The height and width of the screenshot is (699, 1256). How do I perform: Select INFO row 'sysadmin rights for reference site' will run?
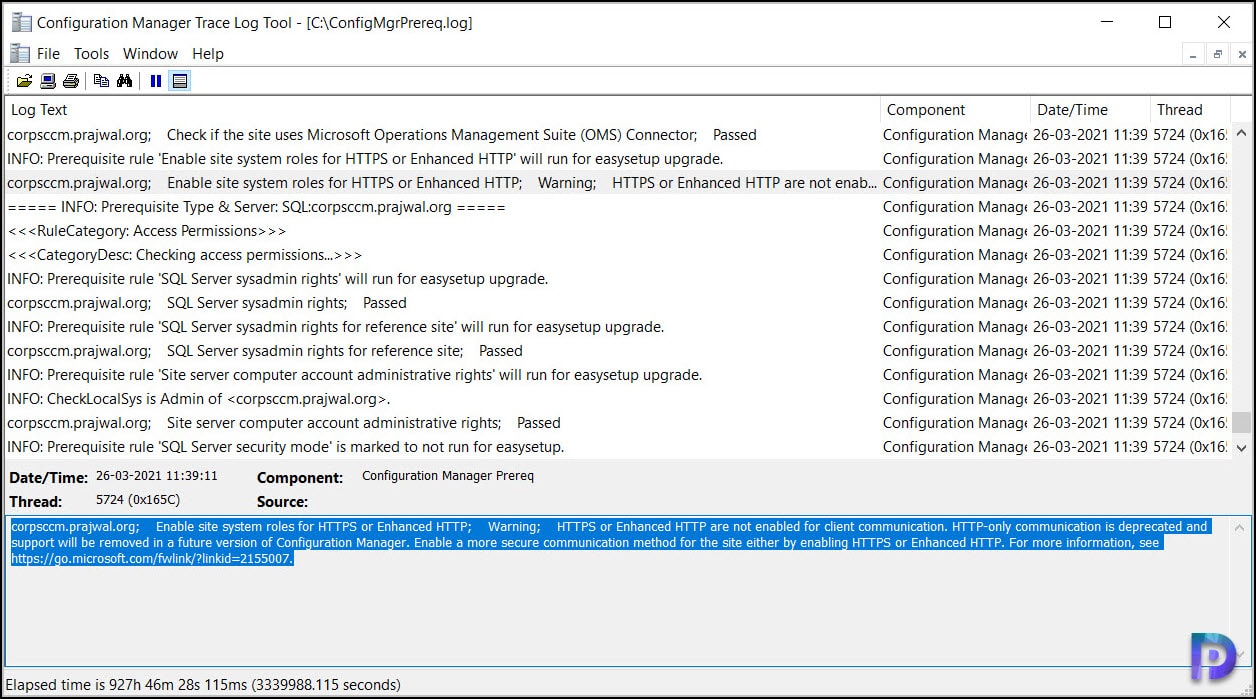coord(617,327)
